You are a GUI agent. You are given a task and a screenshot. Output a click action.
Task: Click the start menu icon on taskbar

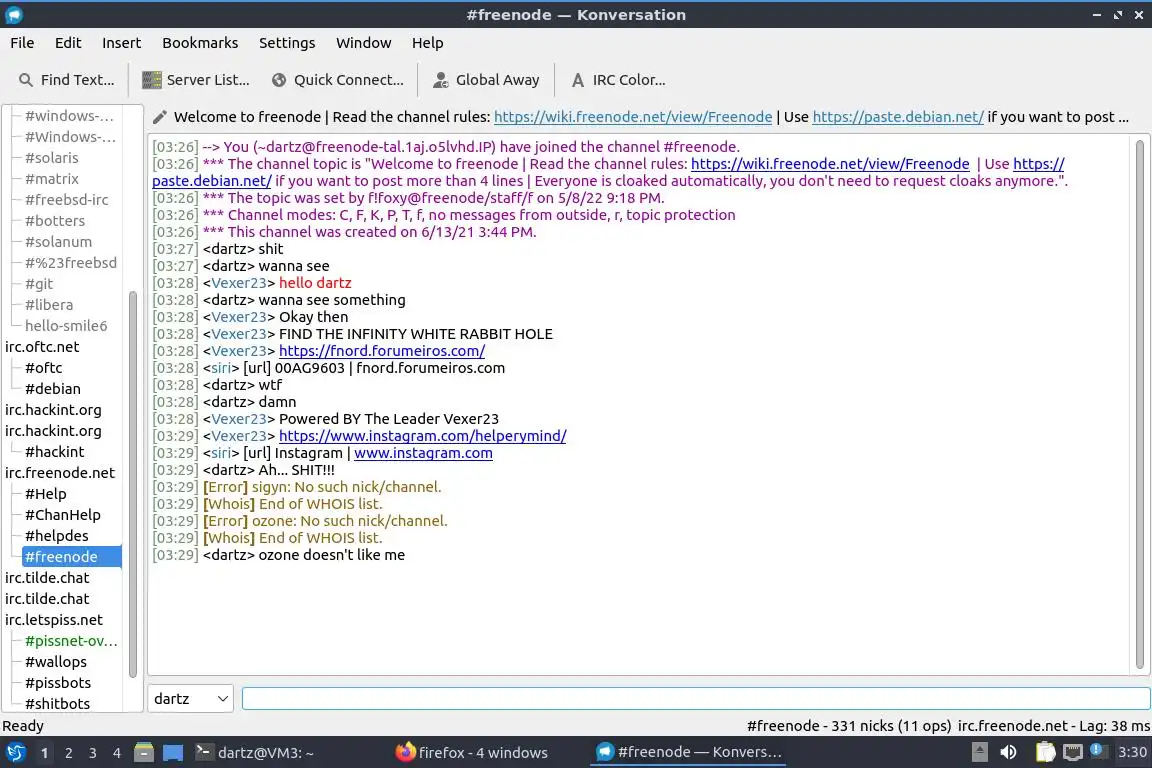15,753
